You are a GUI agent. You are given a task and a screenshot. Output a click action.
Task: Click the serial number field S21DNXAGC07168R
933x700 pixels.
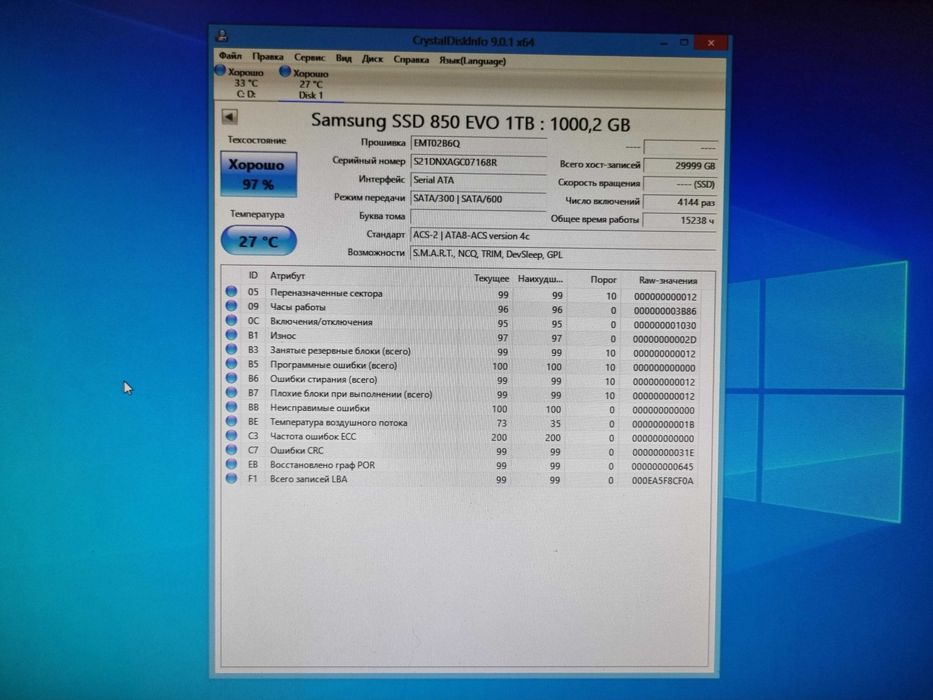pos(478,162)
